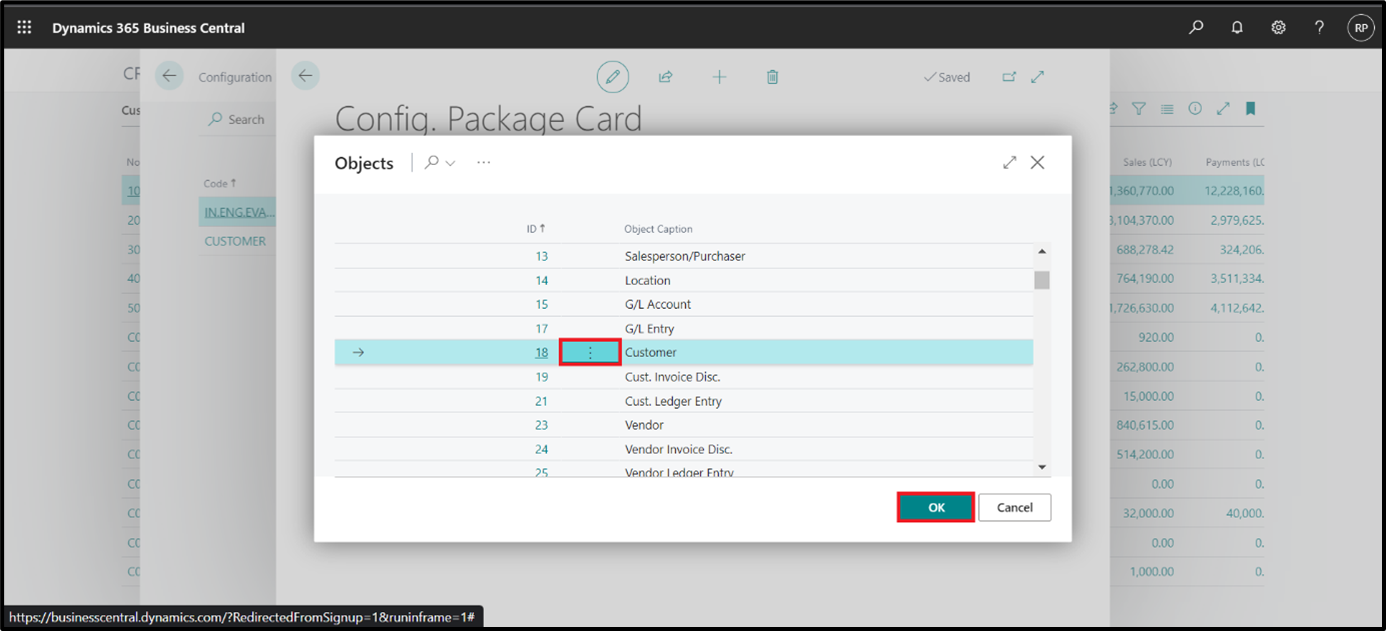Open info factbox icon in customer list
The width and height of the screenshot is (1386, 631).
click(x=1195, y=109)
